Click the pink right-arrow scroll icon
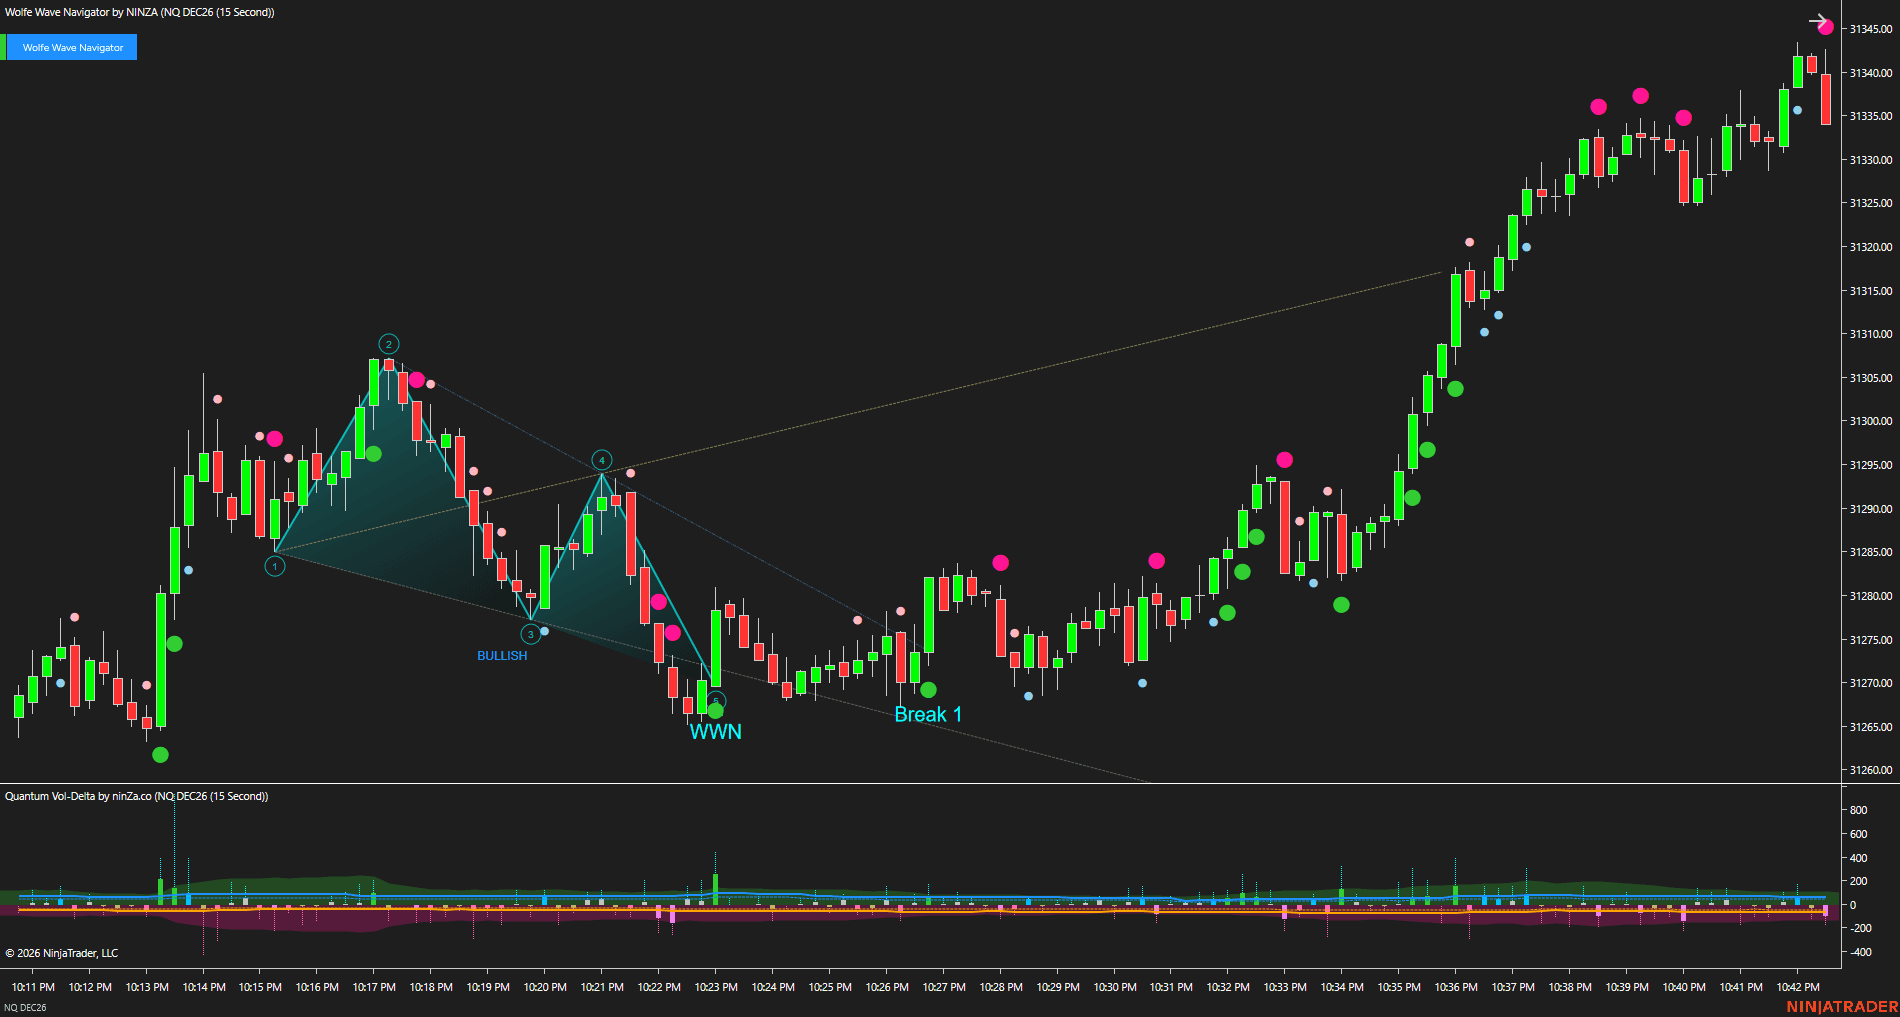Viewport: 1900px width, 1017px height. (1819, 21)
